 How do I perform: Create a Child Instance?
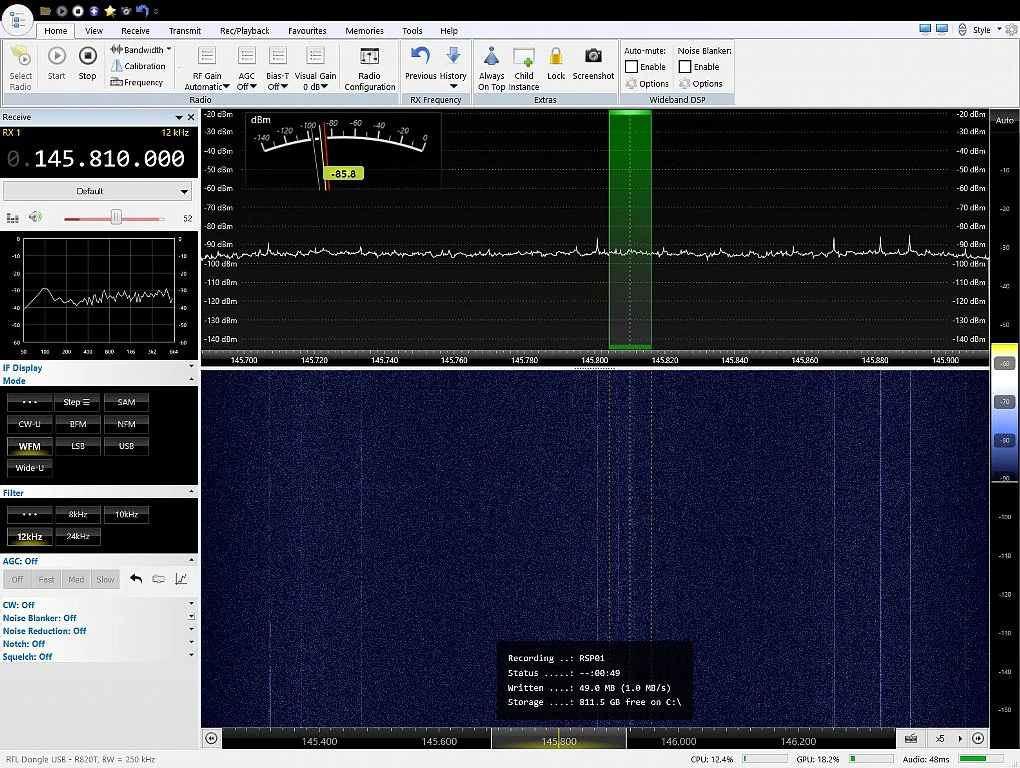coord(524,68)
